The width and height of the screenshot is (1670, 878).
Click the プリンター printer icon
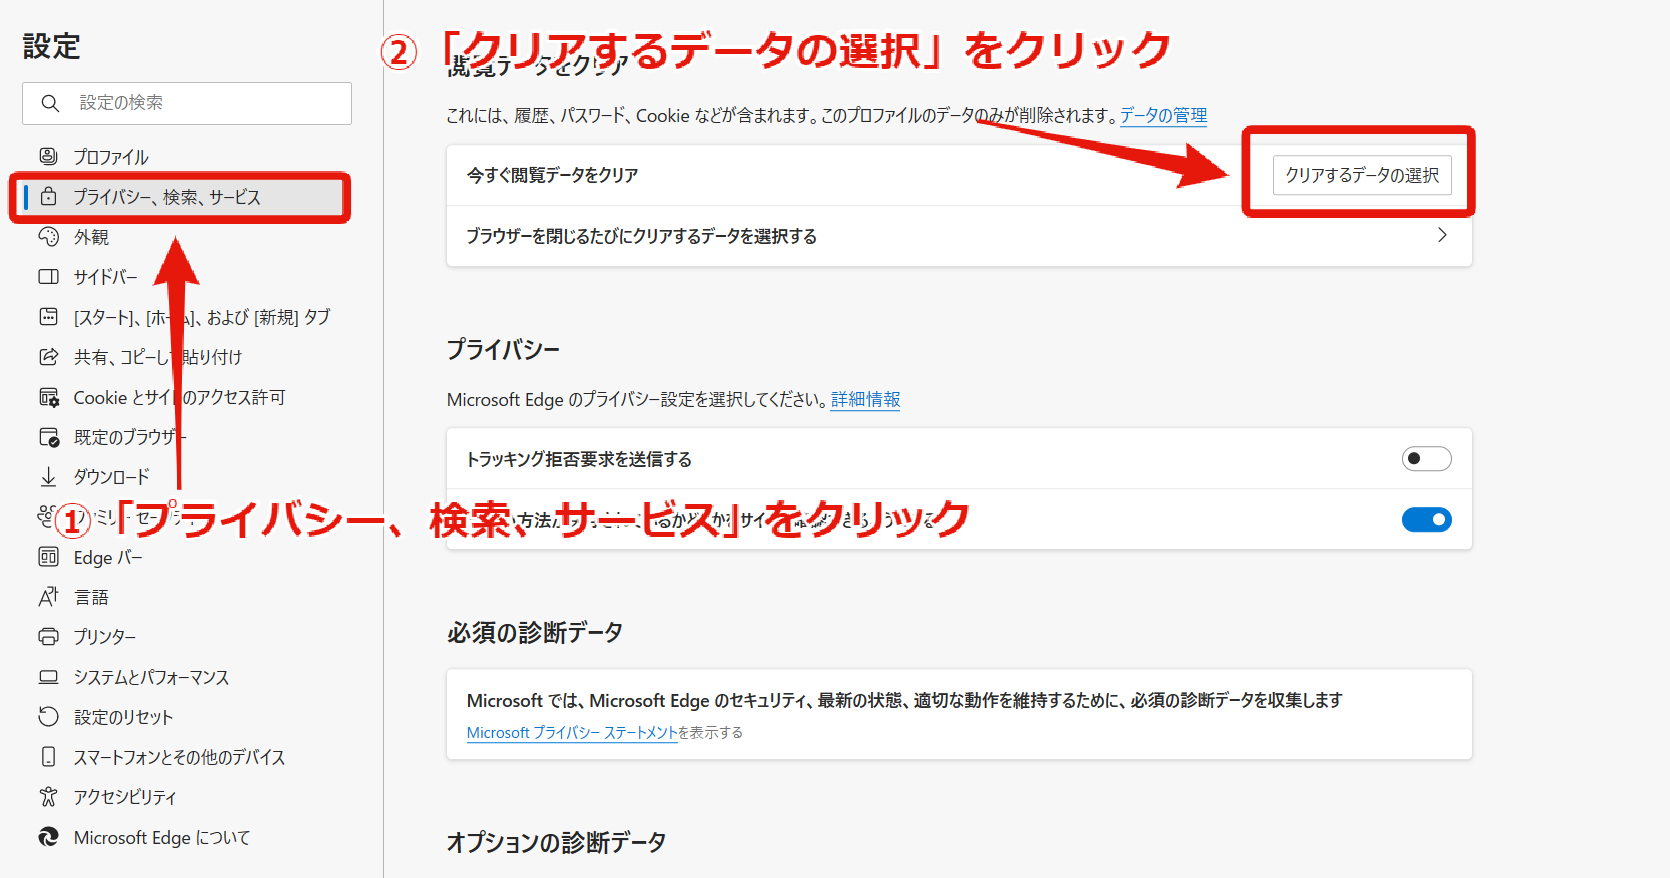[x=48, y=636]
